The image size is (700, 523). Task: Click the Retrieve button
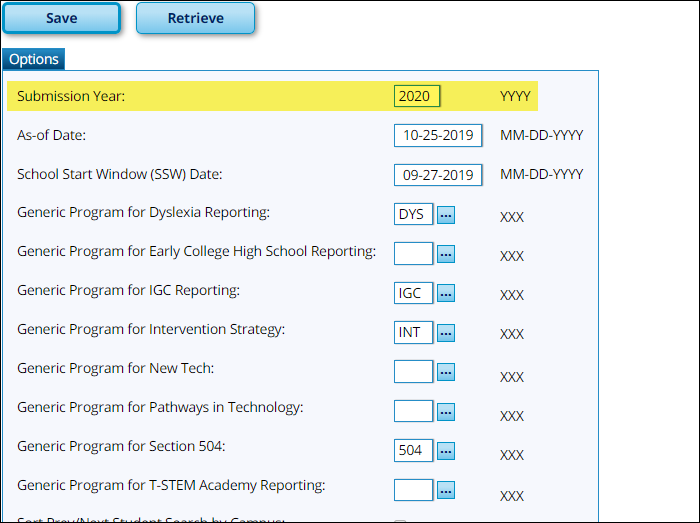[x=195, y=18]
